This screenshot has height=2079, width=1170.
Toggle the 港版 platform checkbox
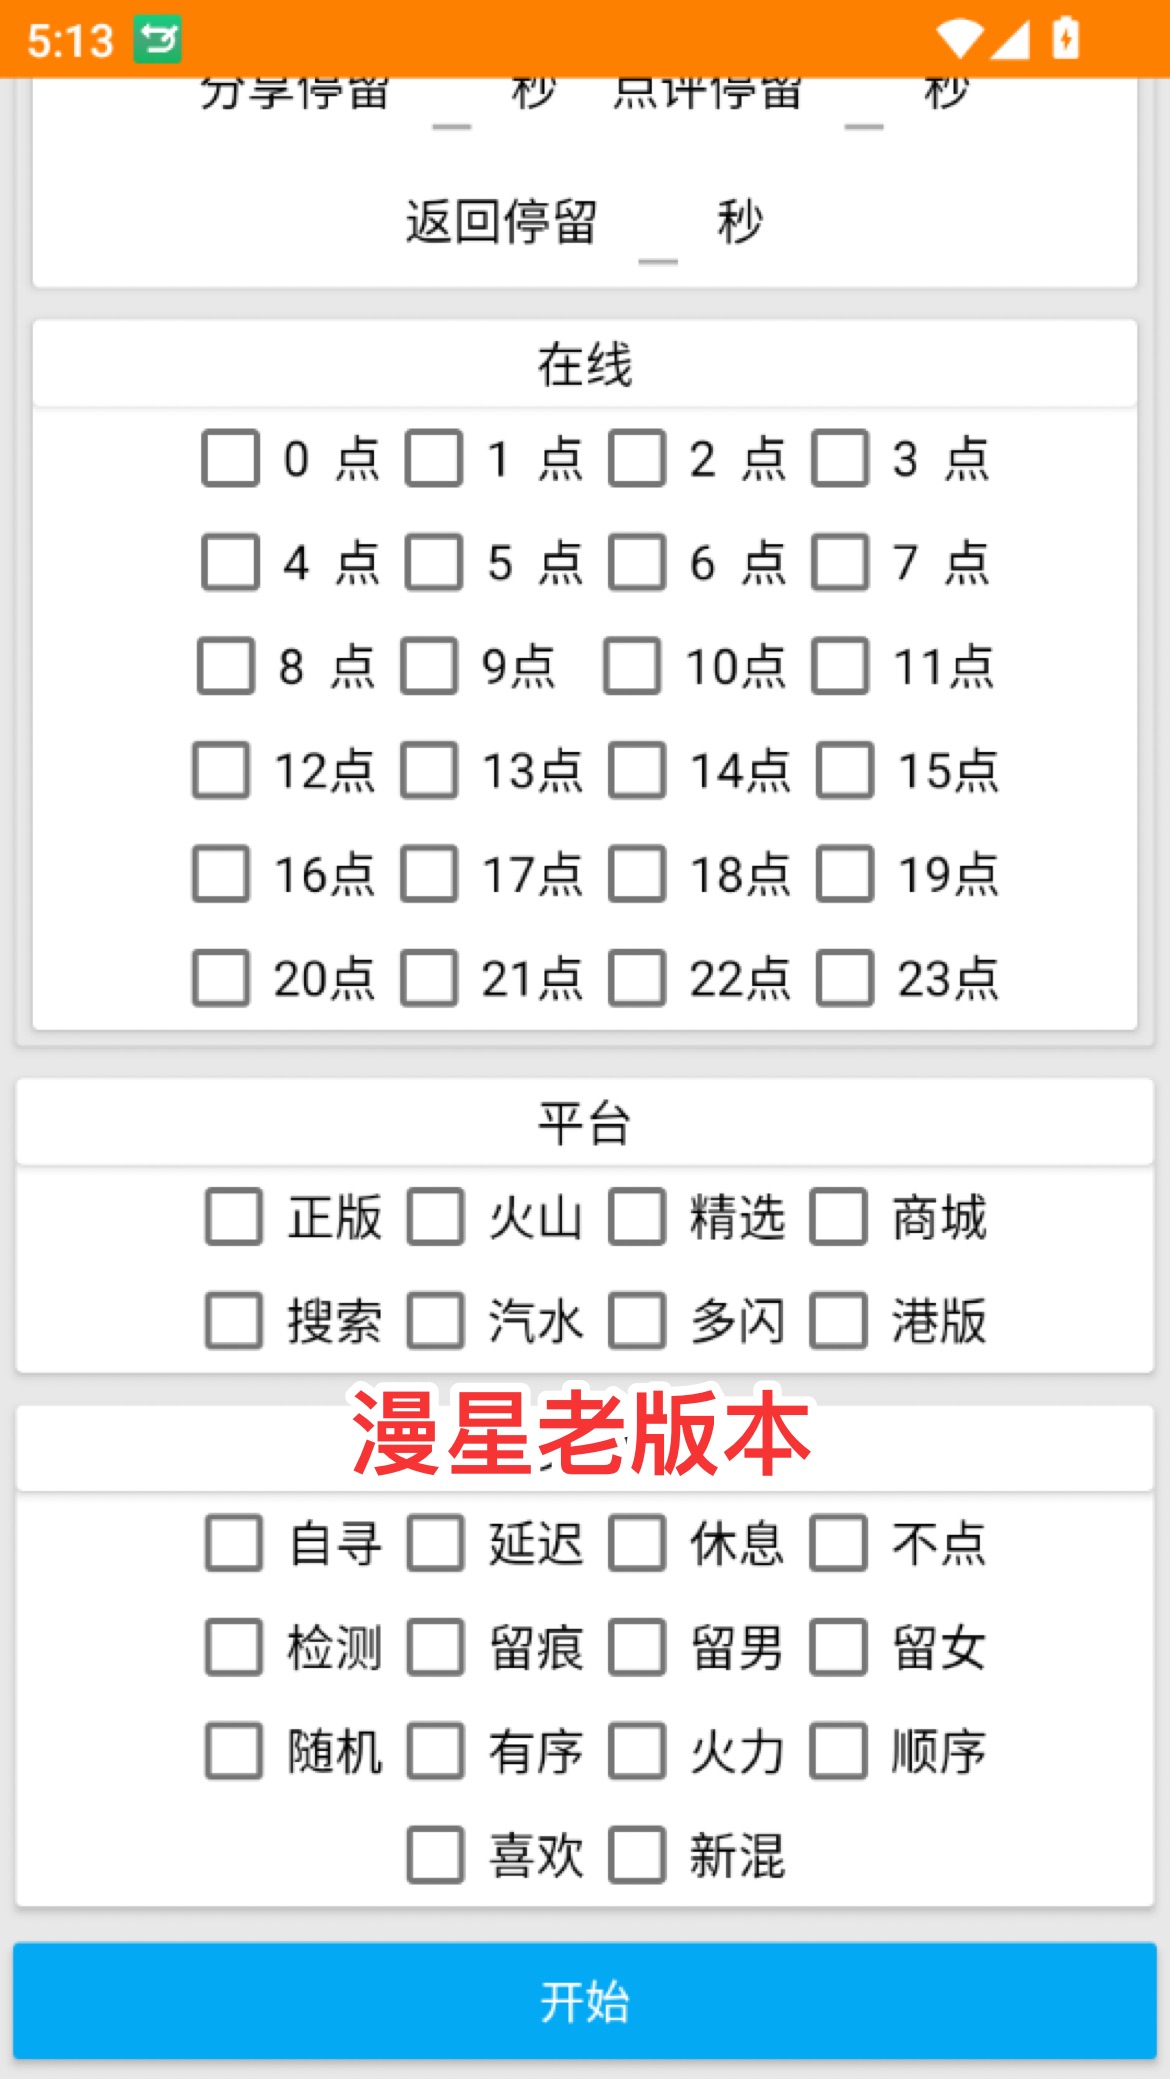[838, 1321]
